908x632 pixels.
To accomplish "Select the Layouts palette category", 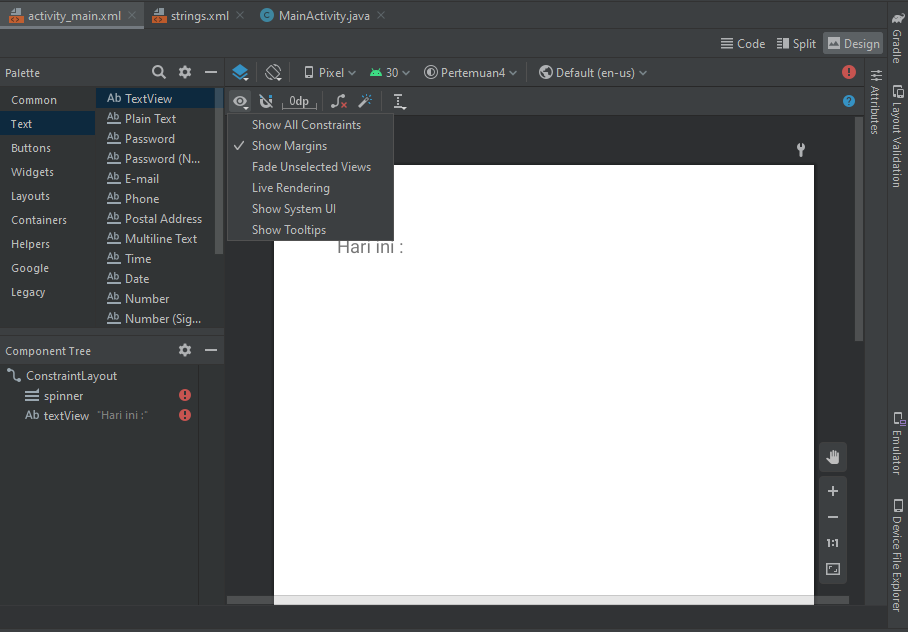I will click(x=47, y=196).
